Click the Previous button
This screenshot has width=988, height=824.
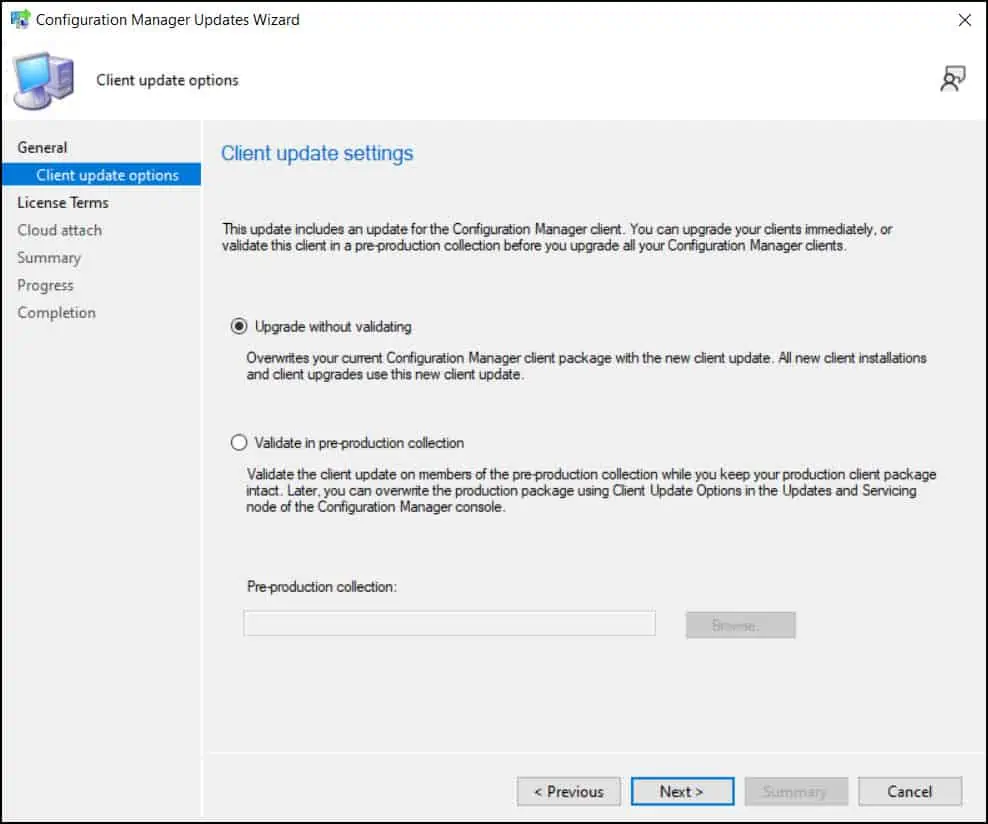point(569,791)
